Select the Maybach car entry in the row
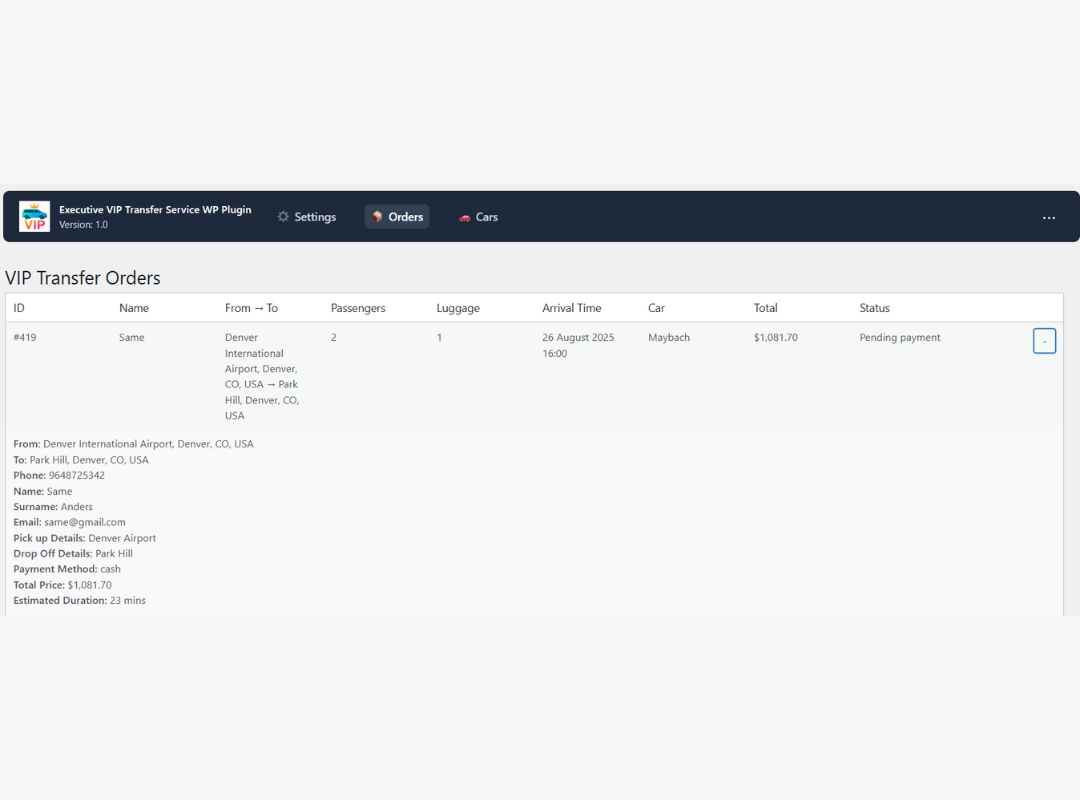This screenshot has width=1080, height=800. click(668, 337)
